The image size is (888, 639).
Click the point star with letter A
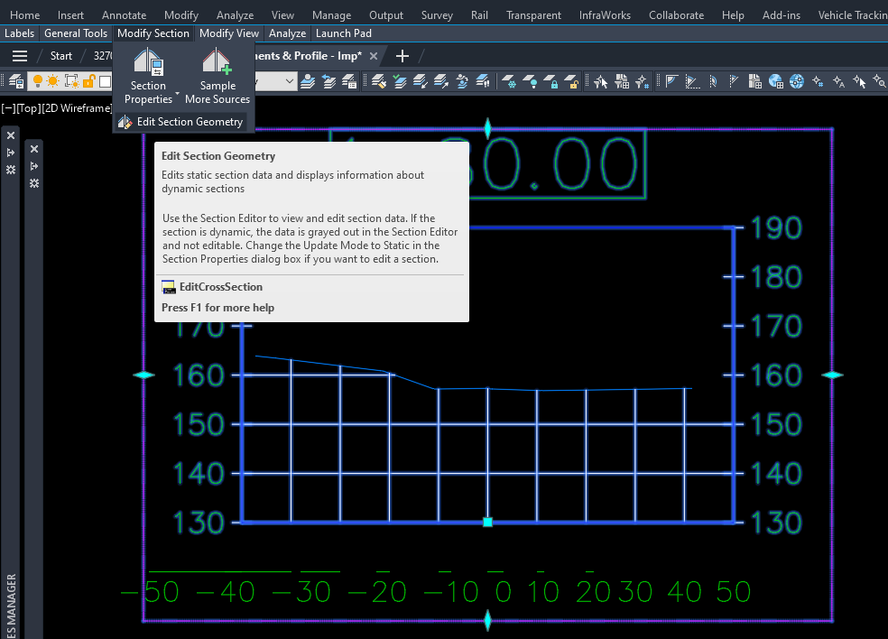coord(839,82)
